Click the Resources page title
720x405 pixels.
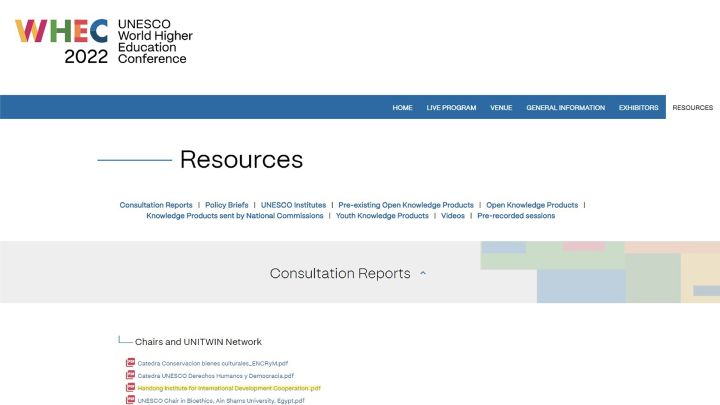(241, 159)
